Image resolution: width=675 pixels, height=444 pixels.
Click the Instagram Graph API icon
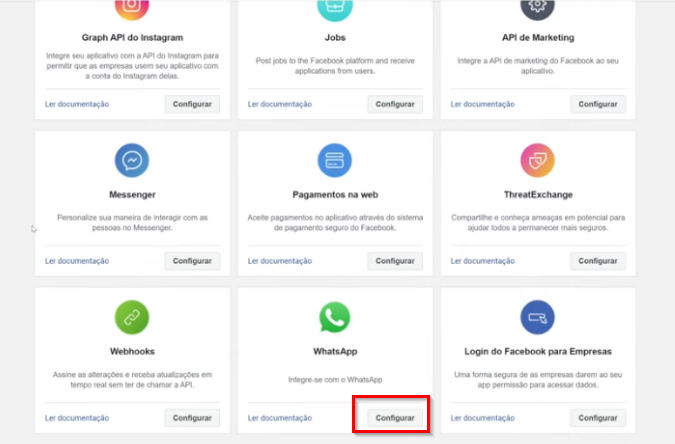click(x=132, y=6)
